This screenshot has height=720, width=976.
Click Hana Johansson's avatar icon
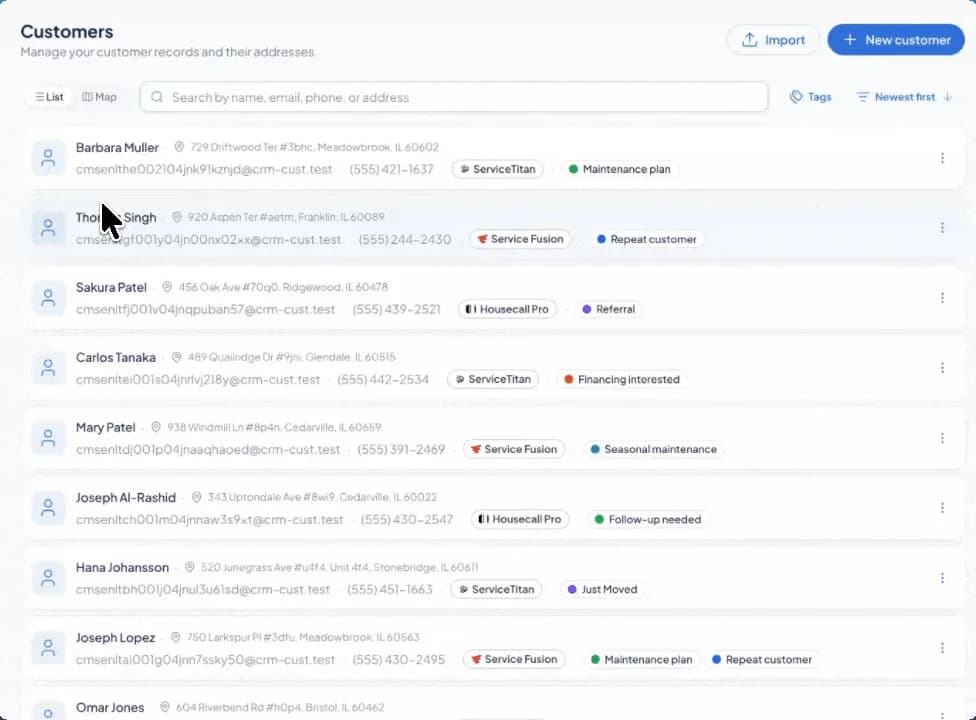pos(48,578)
